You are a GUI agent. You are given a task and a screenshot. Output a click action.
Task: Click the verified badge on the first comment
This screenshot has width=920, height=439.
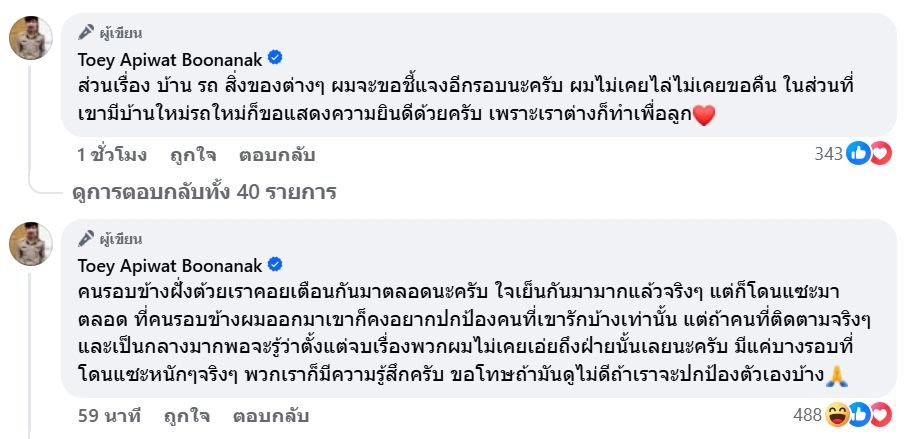(276, 58)
